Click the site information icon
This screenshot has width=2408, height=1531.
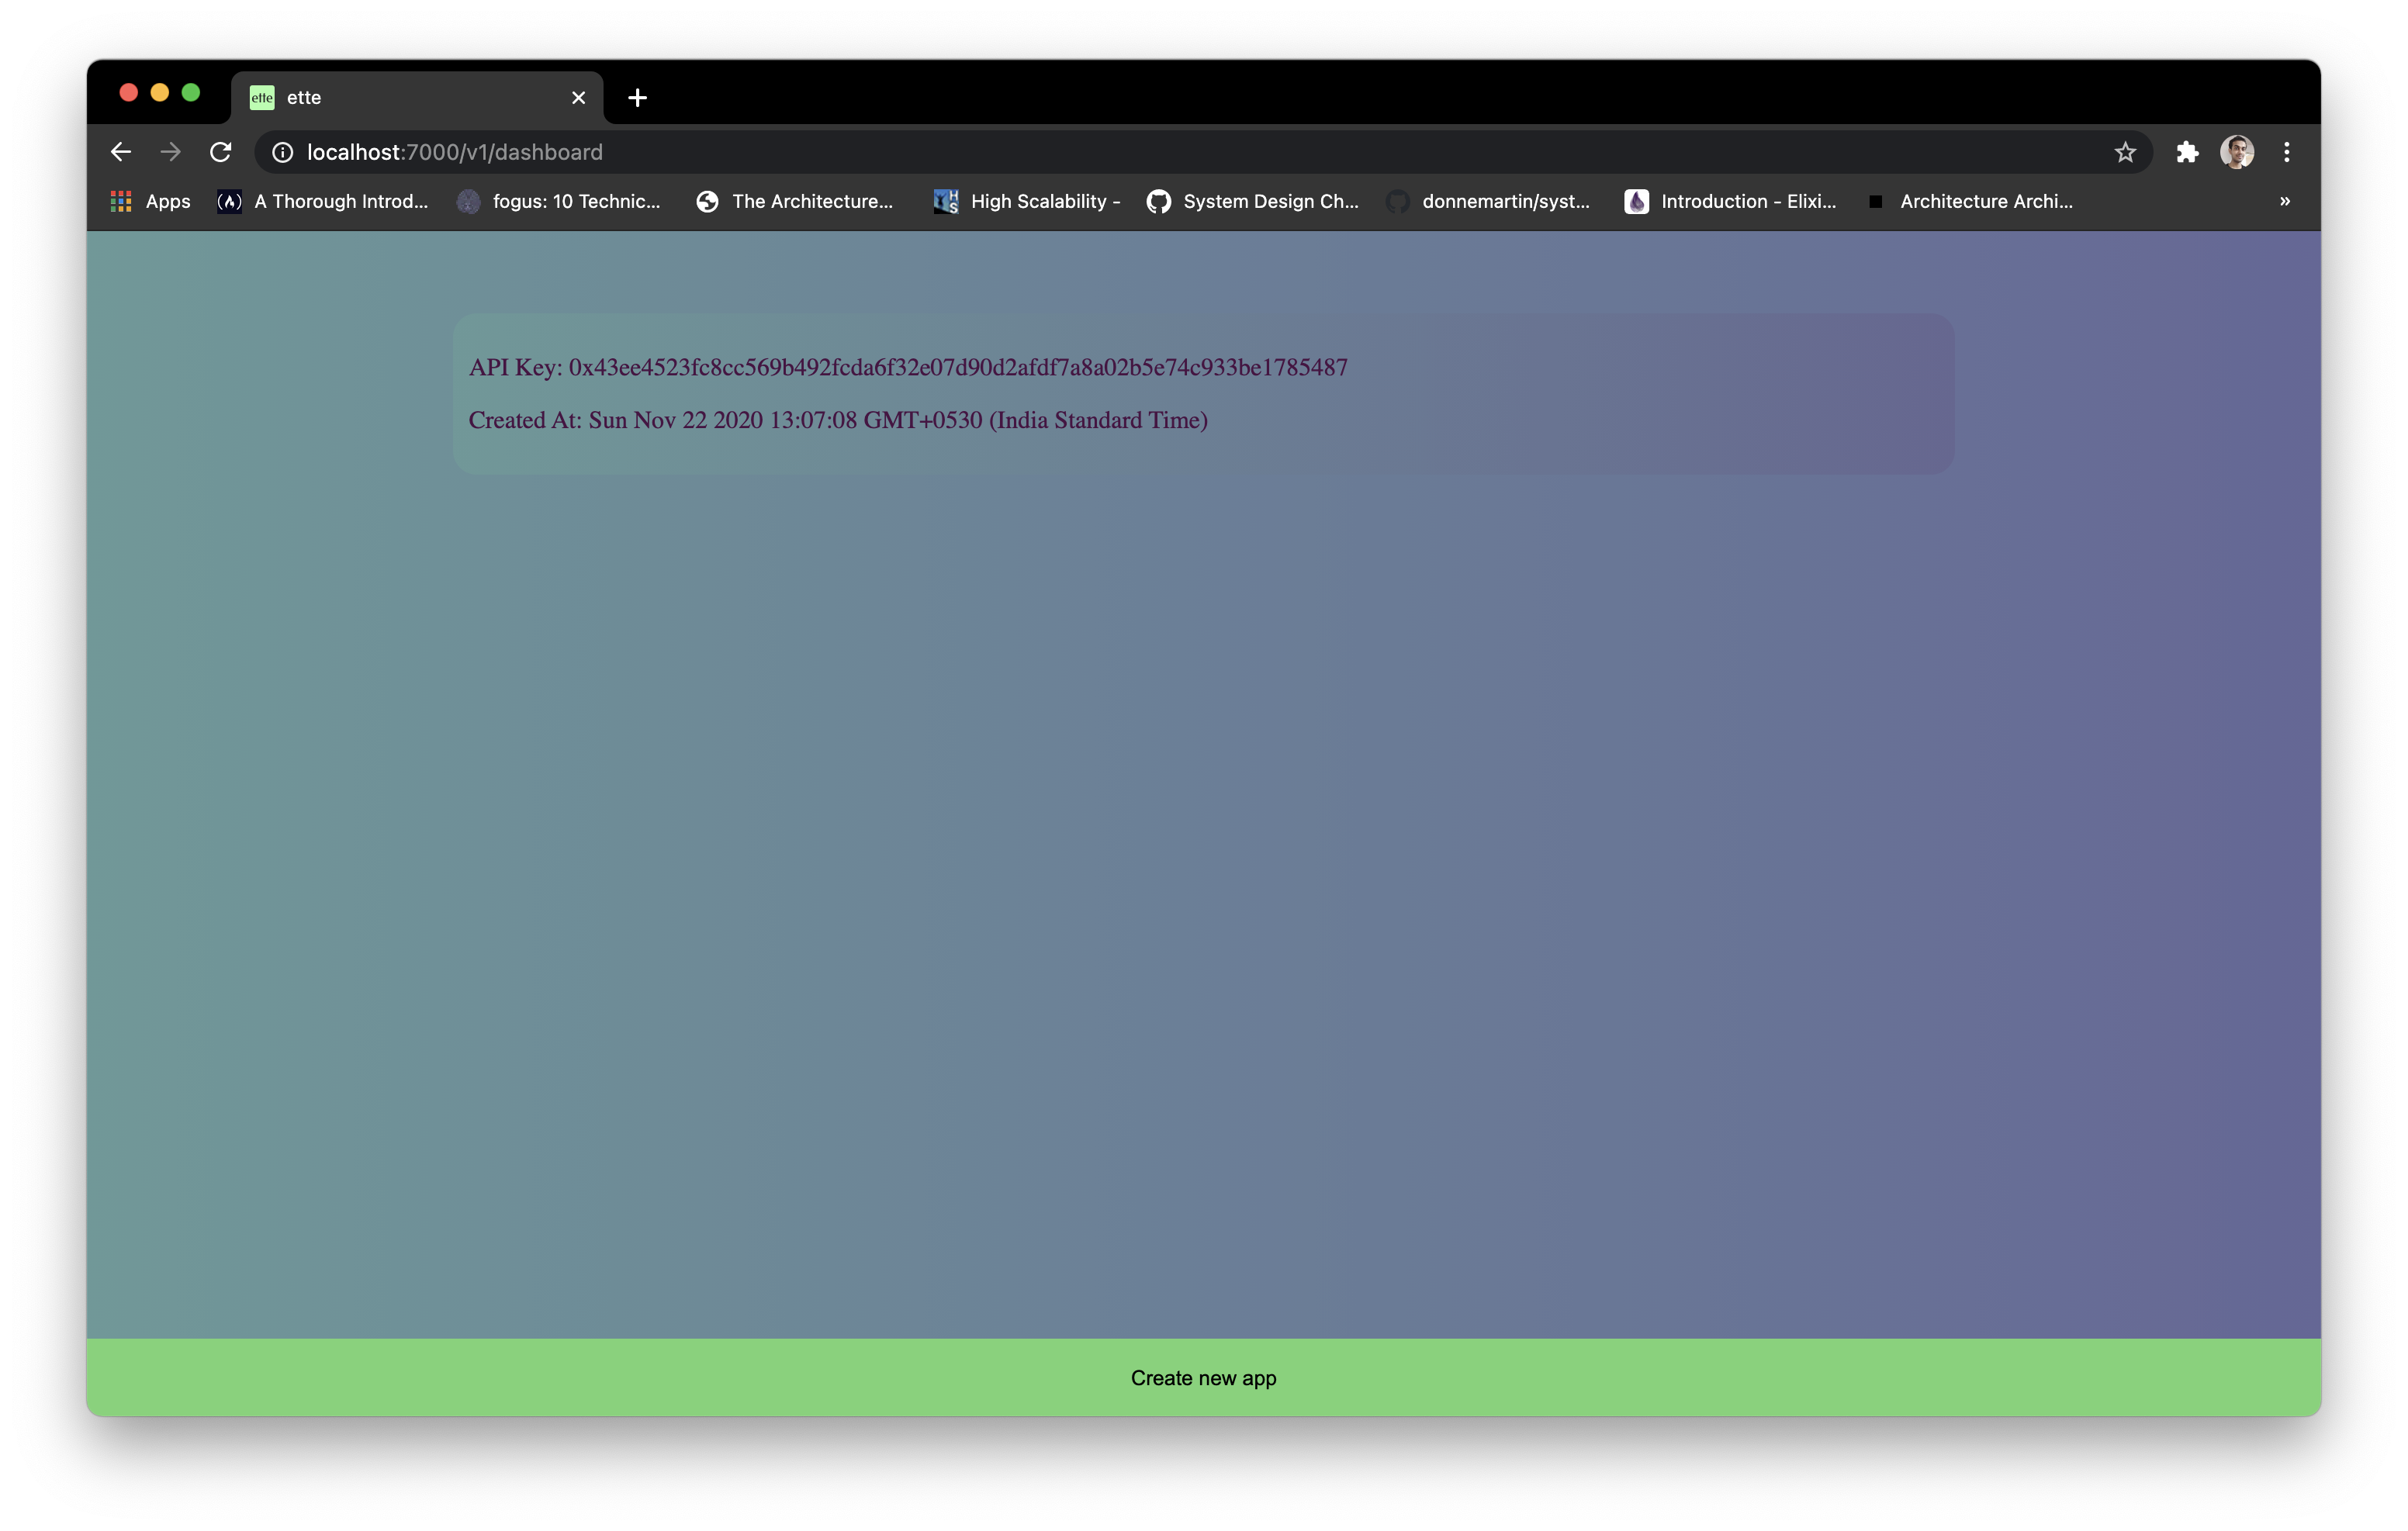tap(283, 152)
